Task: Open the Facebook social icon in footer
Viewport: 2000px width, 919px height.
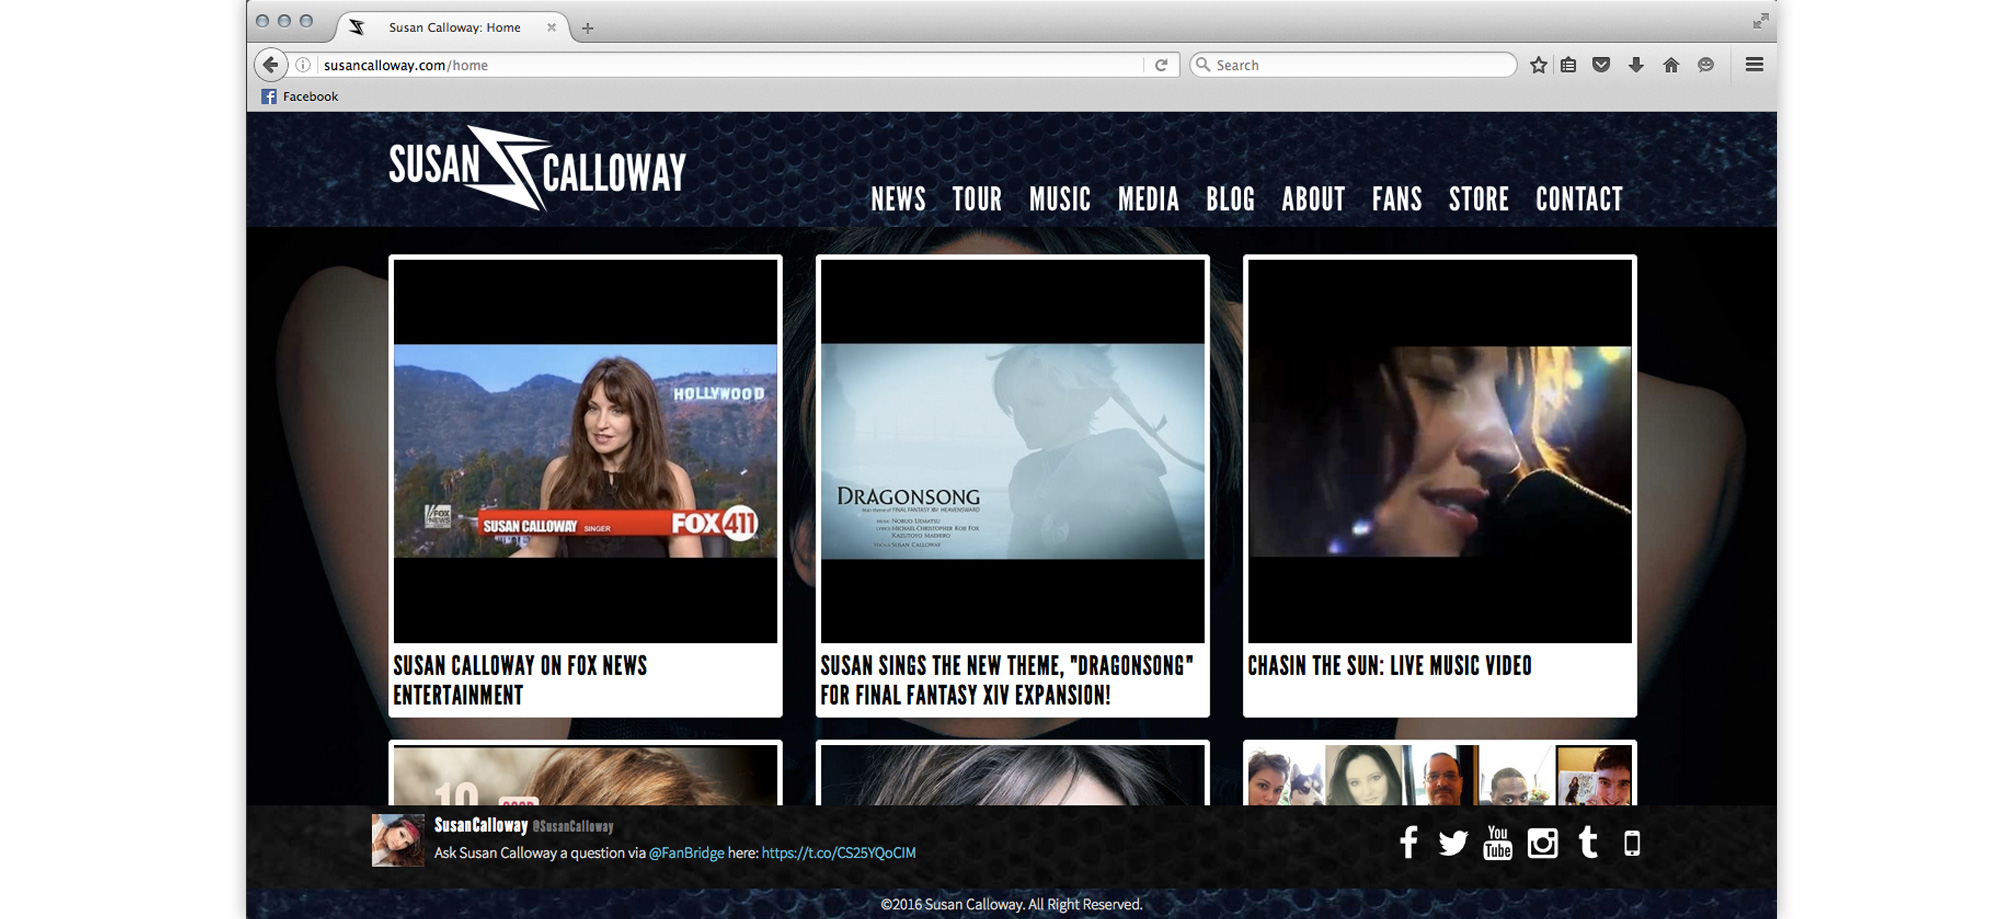Action: (1408, 843)
